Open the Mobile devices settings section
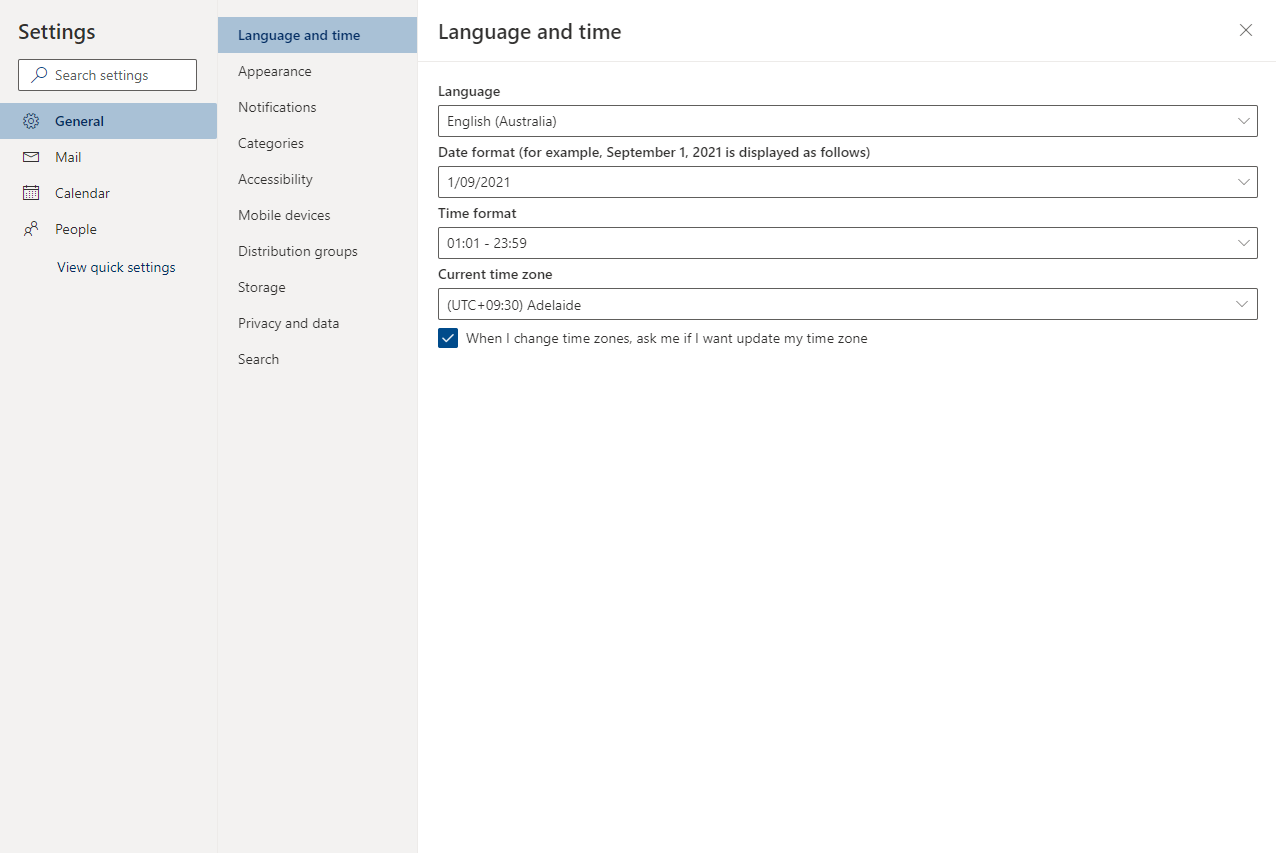The image size is (1276, 853). point(317,215)
